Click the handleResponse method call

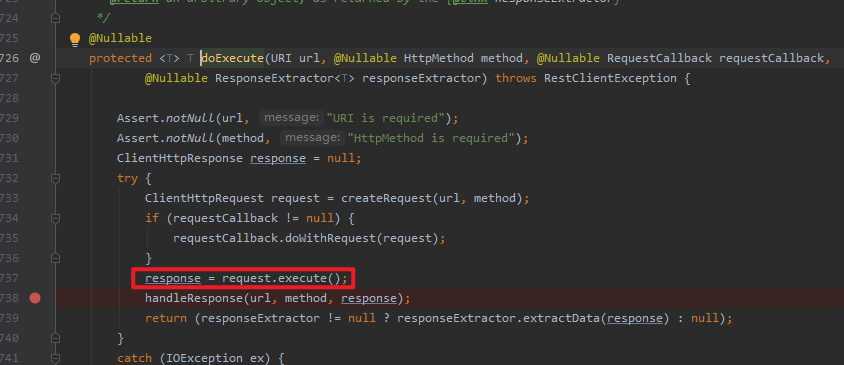pyautogui.click(x=194, y=298)
